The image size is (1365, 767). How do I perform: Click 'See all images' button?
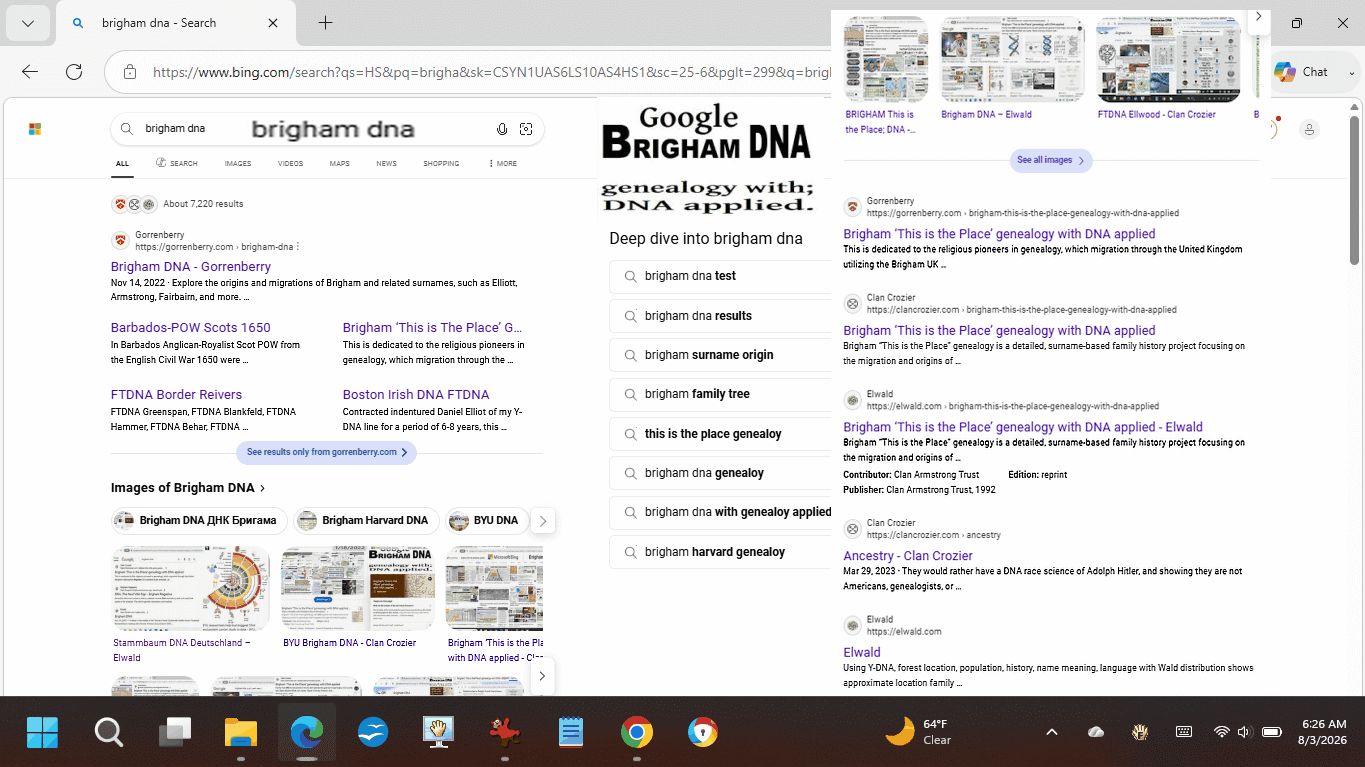click(1050, 160)
